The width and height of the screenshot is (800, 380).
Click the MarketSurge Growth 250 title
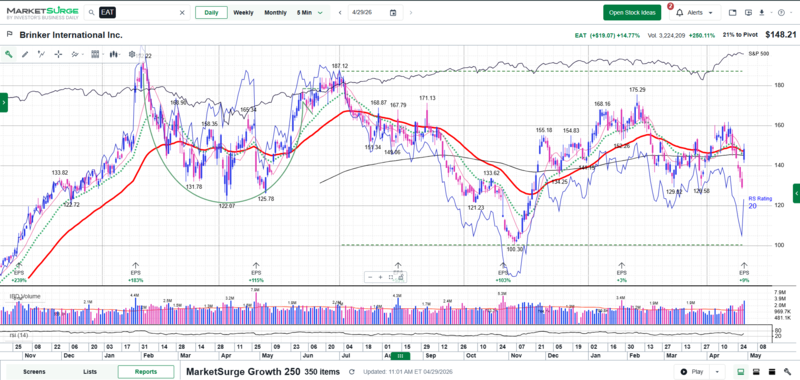[243, 372]
